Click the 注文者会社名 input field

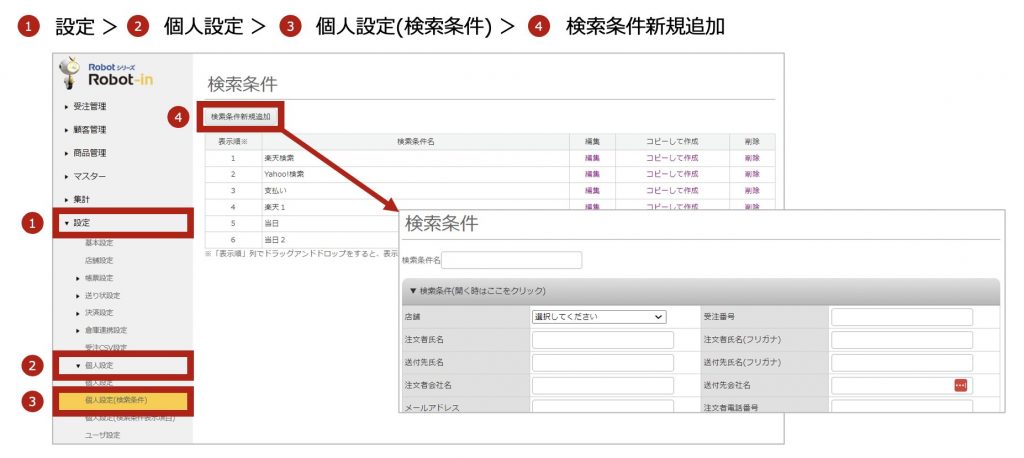click(x=602, y=385)
